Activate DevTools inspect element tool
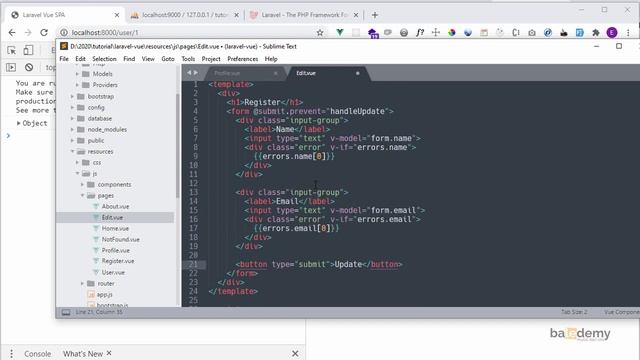This screenshot has height=360, width=640. 11,50
